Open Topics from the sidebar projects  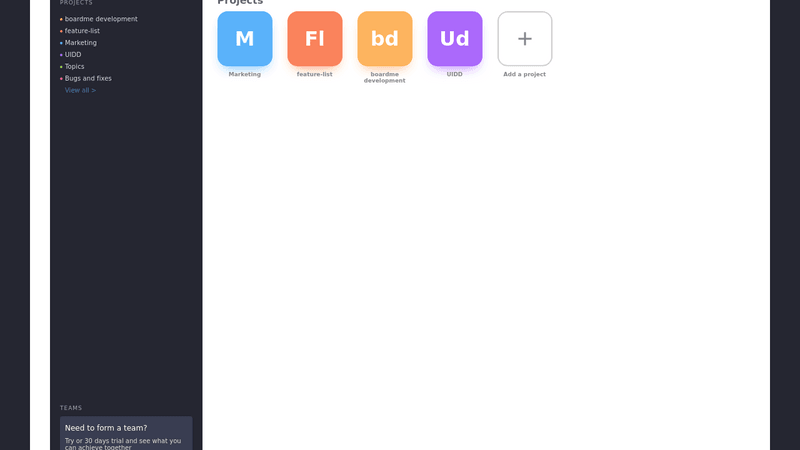(x=75, y=67)
